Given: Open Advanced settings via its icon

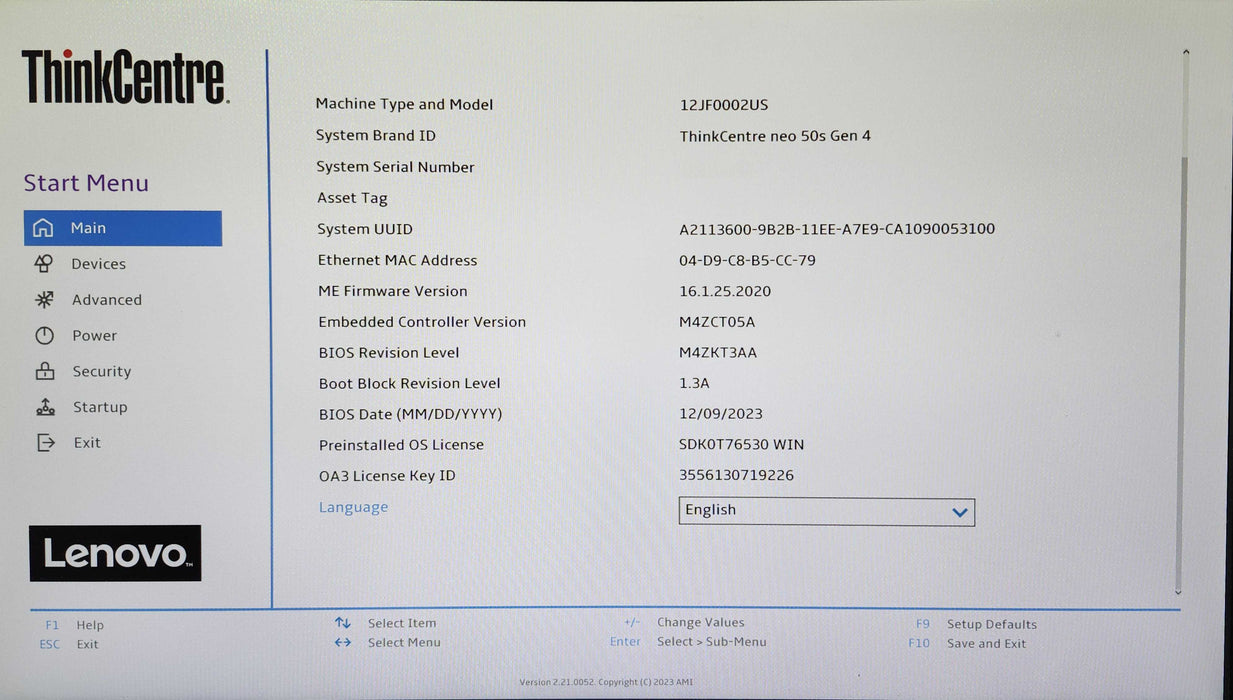Looking at the screenshot, I should click(46, 299).
